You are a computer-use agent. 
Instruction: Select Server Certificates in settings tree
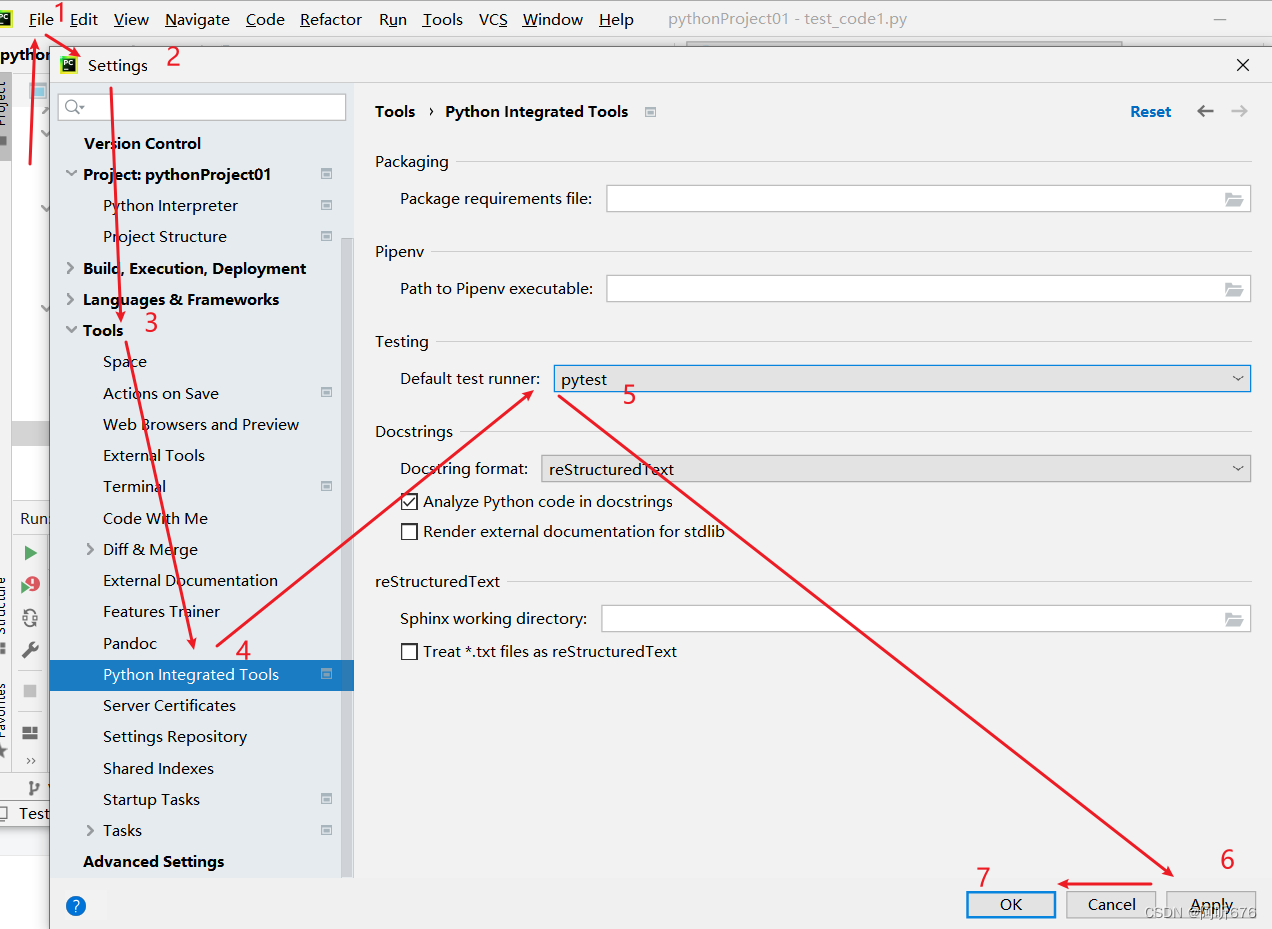(x=169, y=705)
